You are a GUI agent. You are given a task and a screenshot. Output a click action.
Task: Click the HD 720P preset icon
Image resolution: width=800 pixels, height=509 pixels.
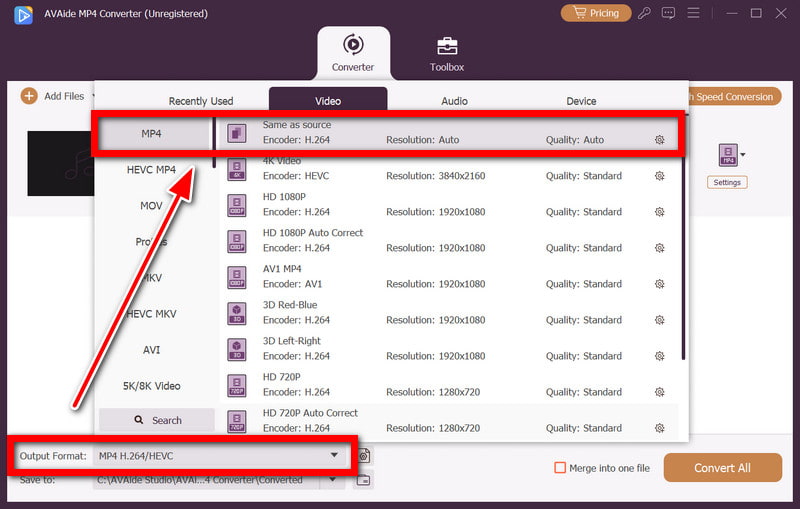pos(237,386)
